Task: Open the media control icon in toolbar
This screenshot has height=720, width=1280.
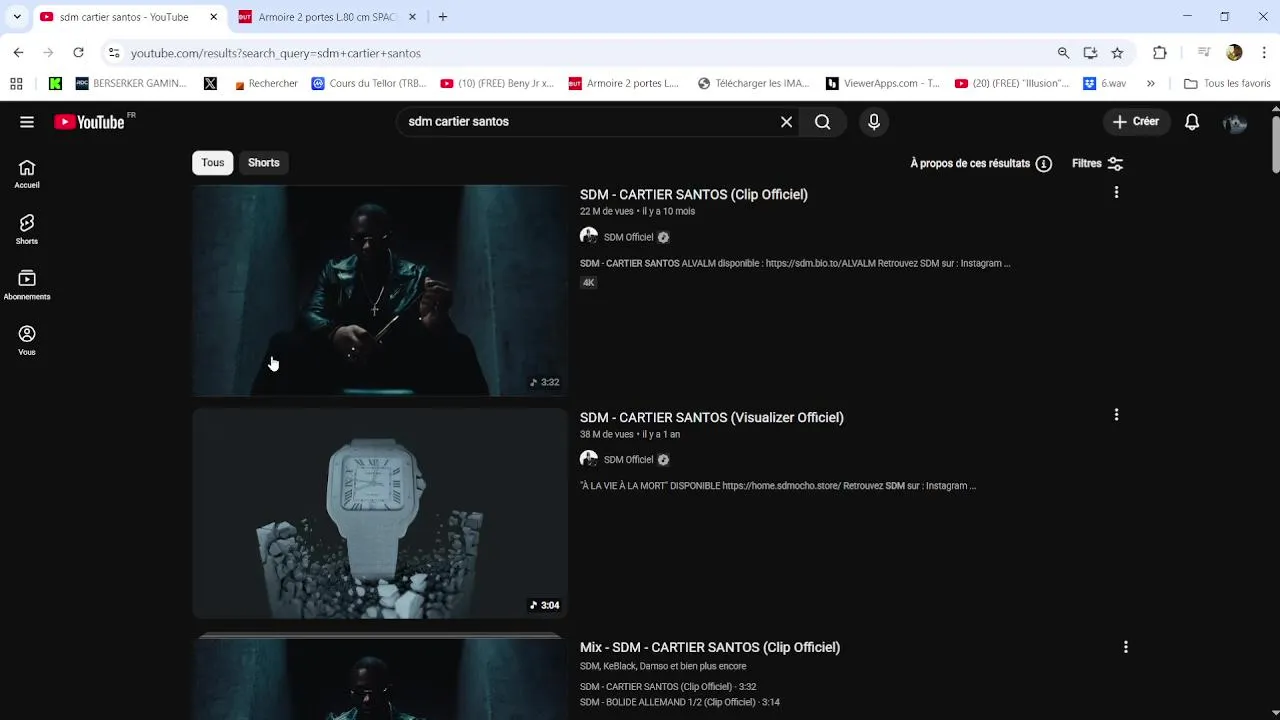Action: (1204, 53)
